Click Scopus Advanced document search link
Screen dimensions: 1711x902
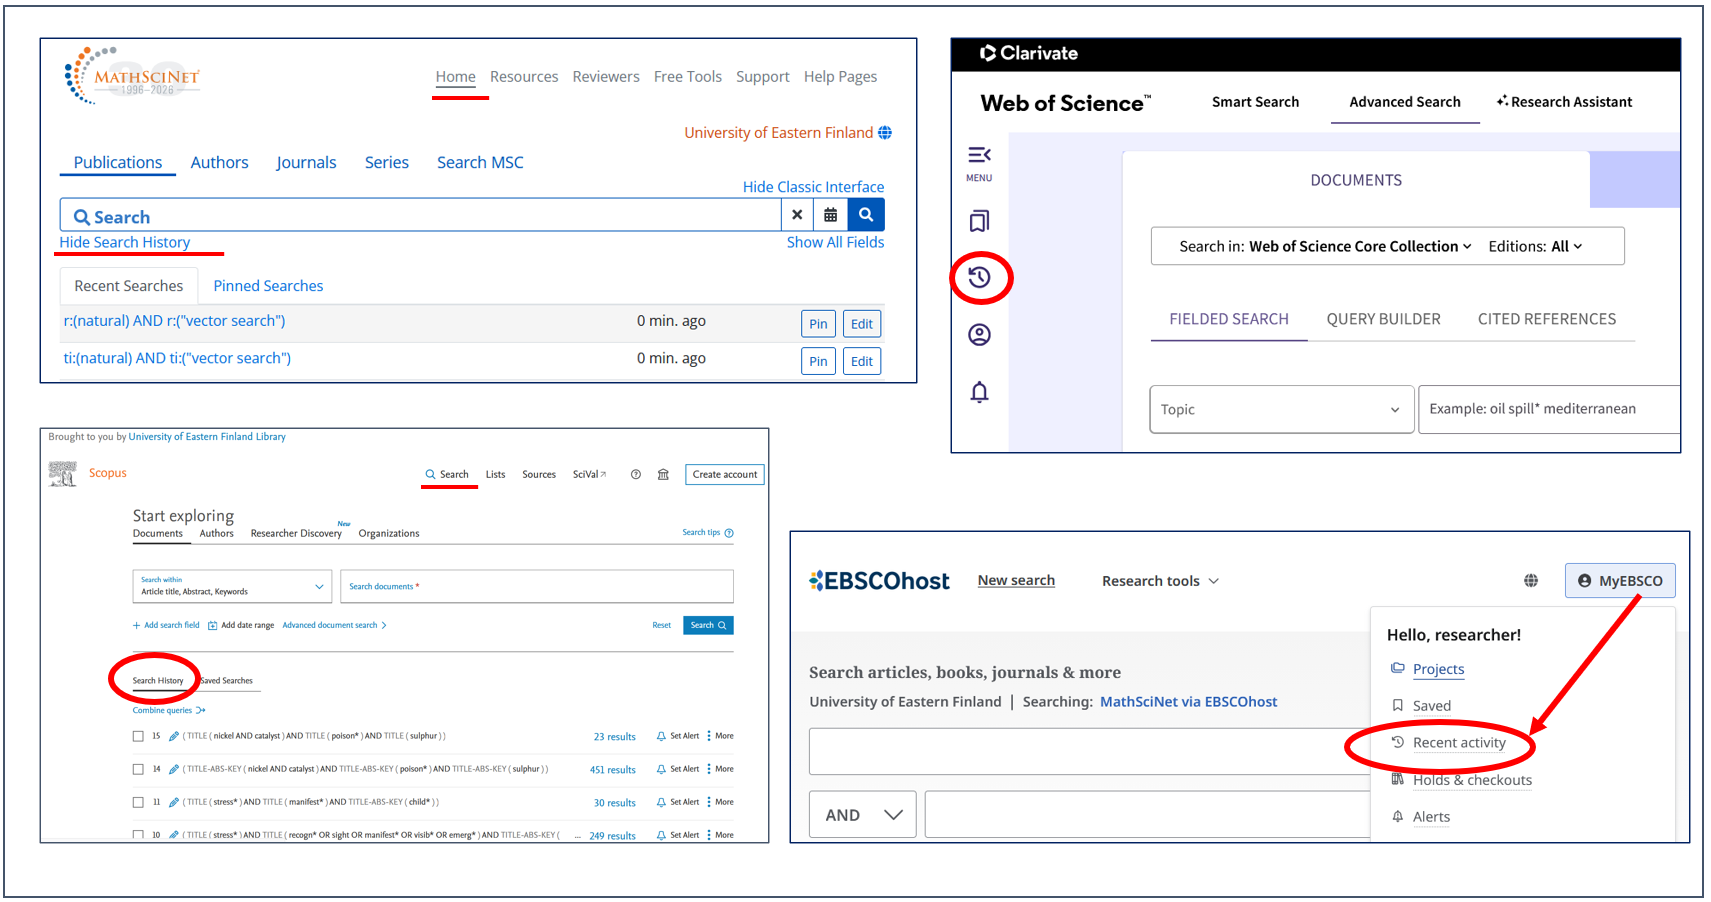coord(334,625)
